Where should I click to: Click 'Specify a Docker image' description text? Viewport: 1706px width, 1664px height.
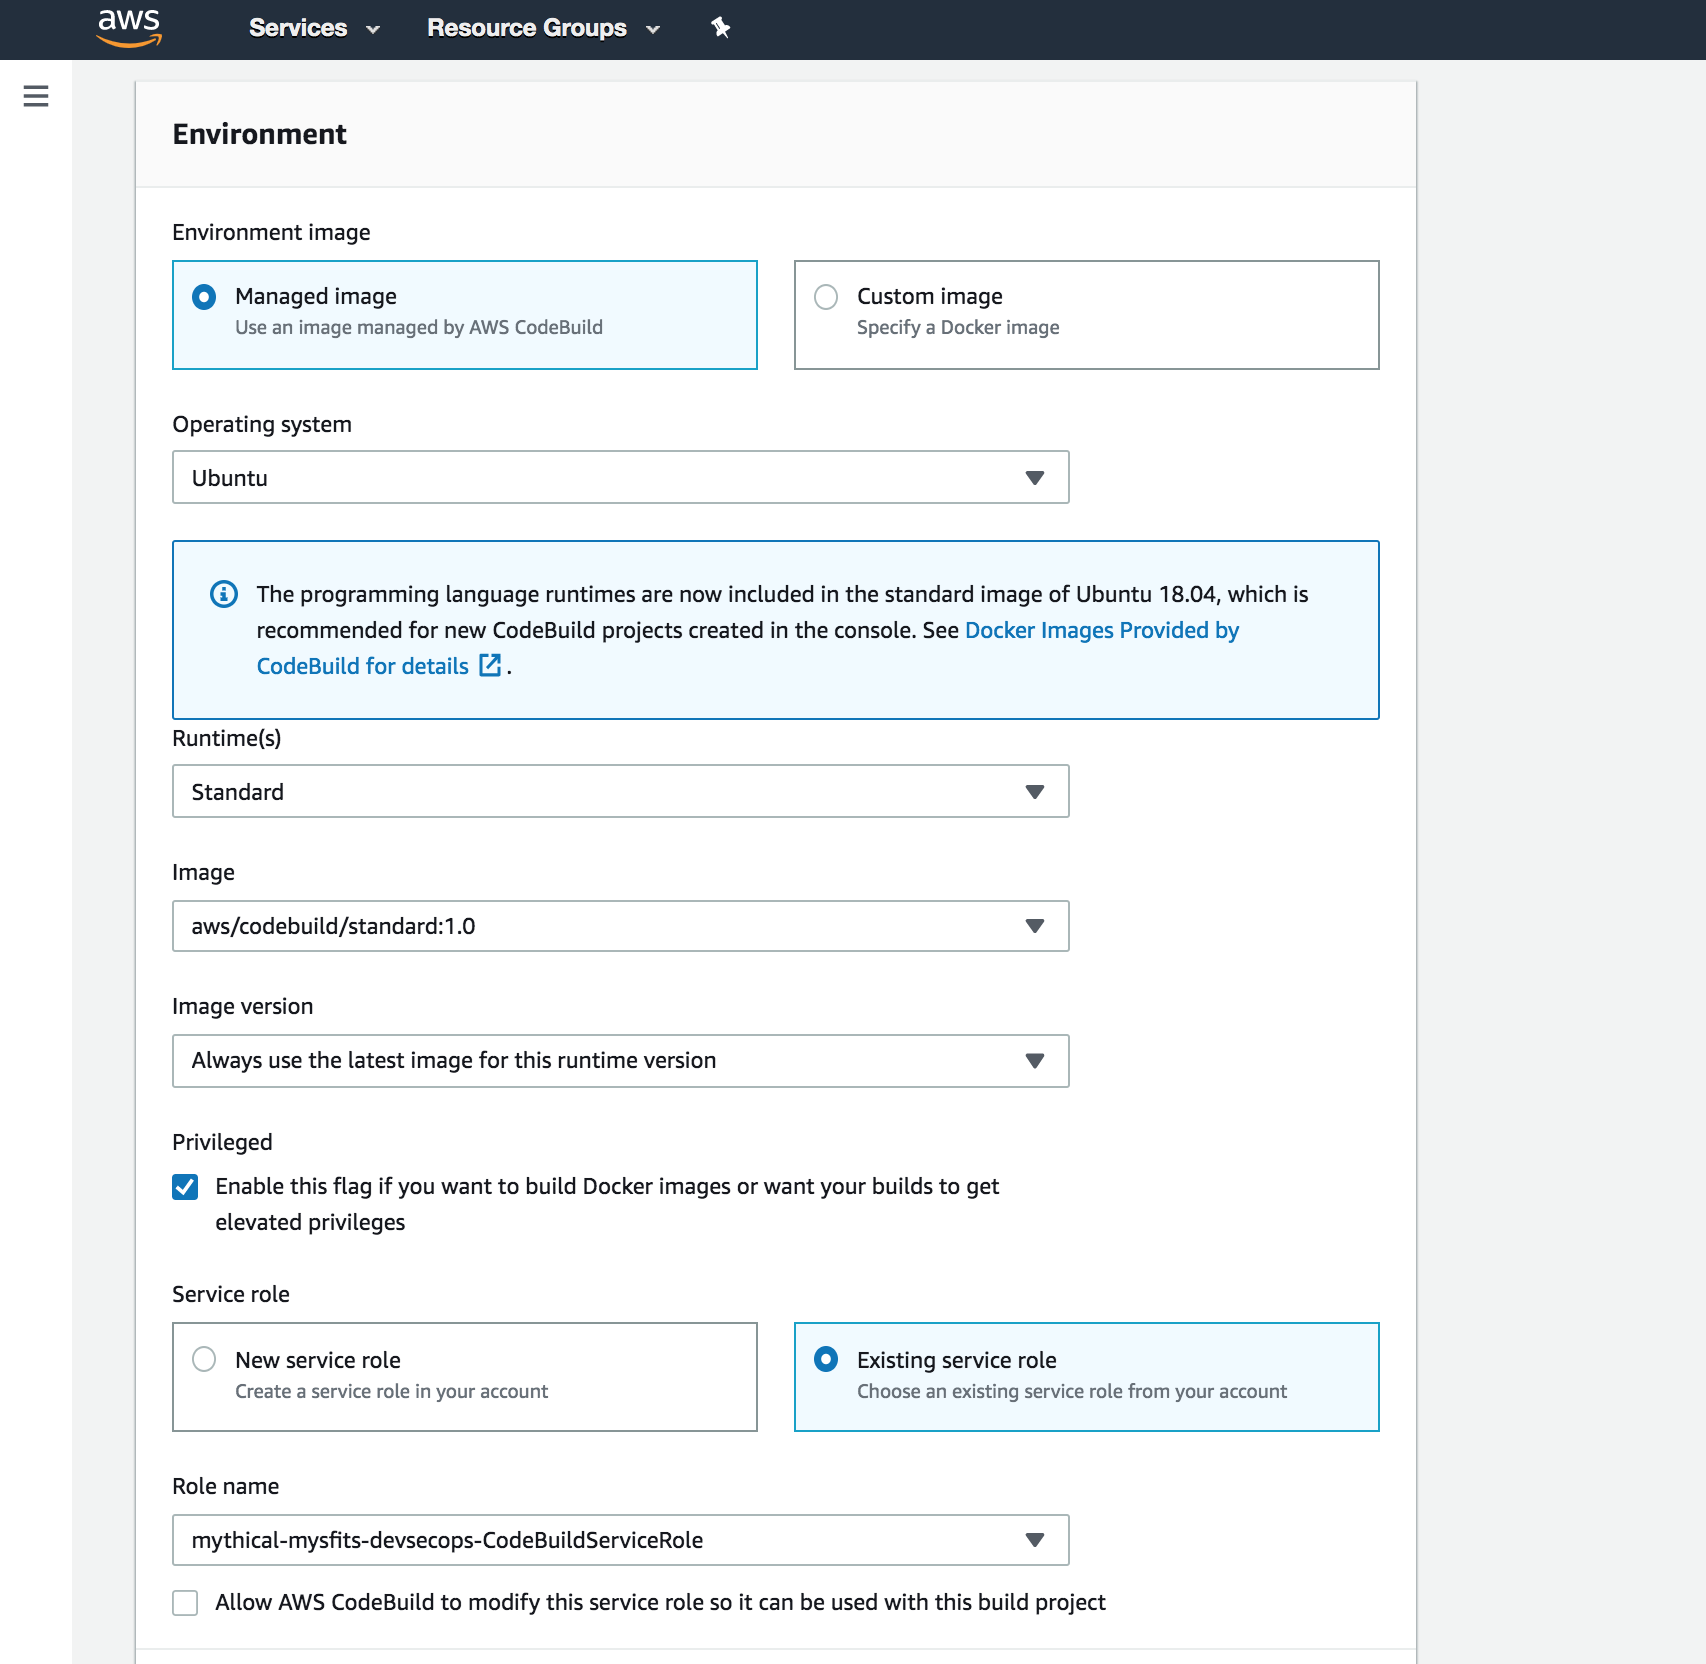pyautogui.click(x=958, y=327)
